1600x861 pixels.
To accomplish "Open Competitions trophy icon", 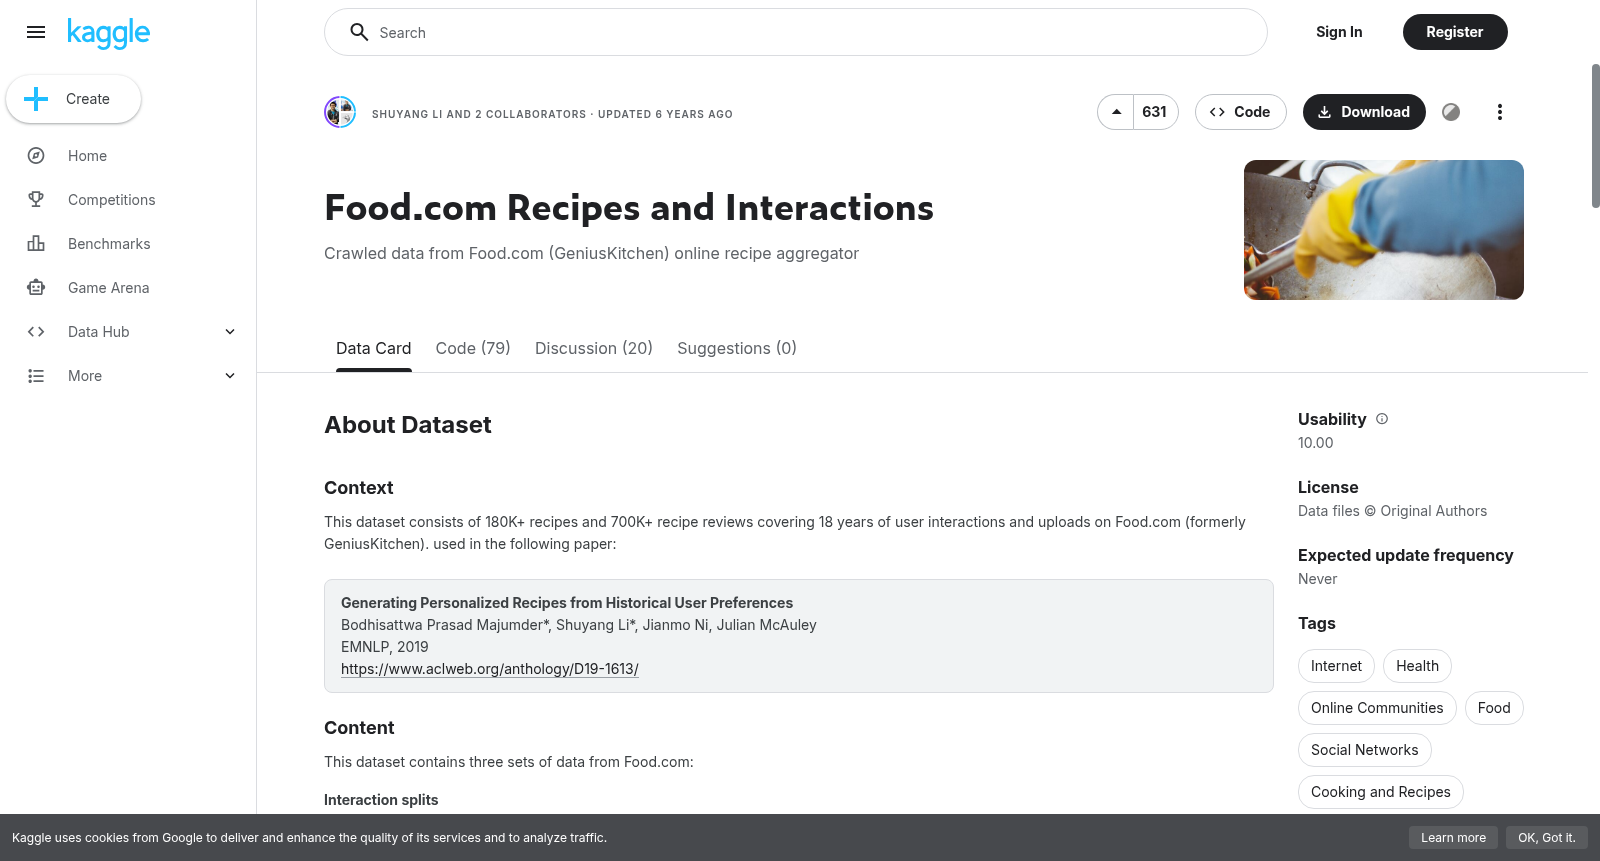I will (36, 200).
